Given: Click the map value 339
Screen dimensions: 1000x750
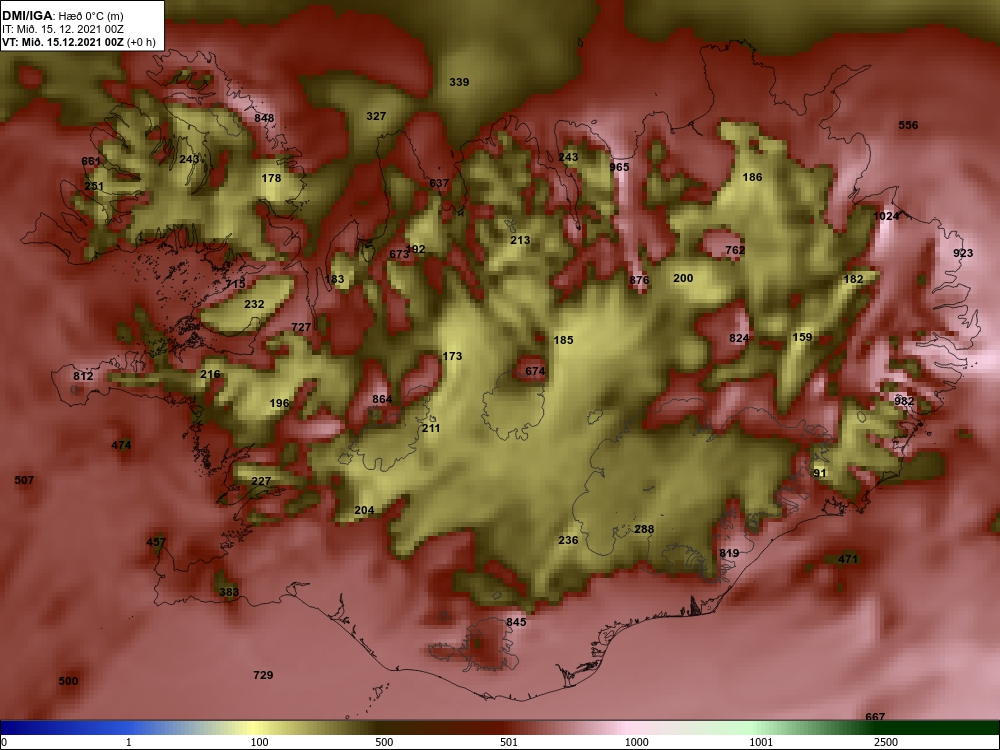Looking at the screenshot, I should (x=459, y=82).
